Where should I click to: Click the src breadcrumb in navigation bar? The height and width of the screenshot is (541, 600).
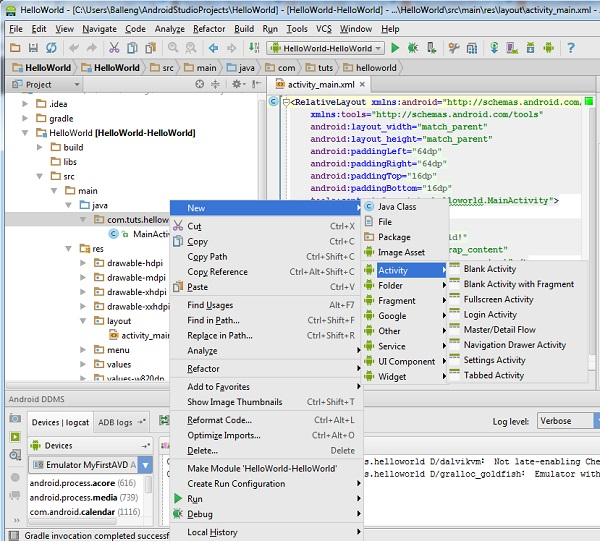tap(161, 68)
